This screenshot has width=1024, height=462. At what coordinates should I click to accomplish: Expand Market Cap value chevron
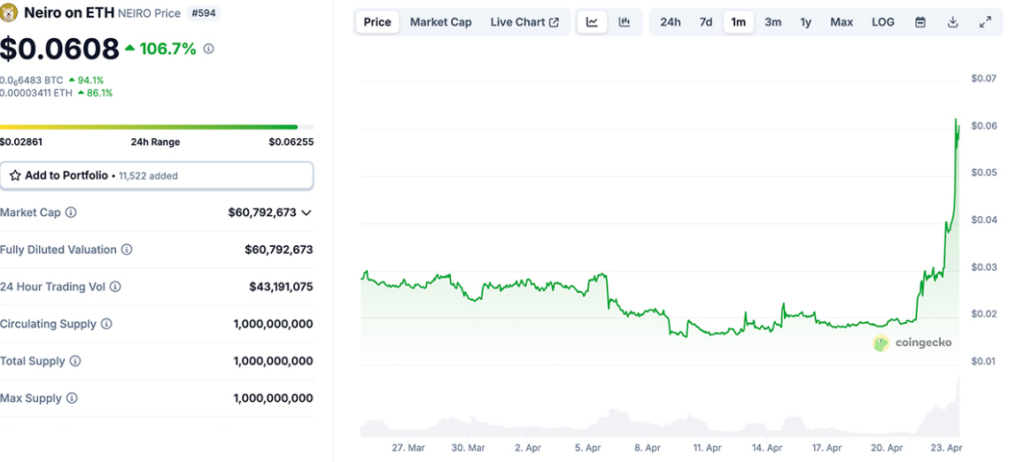coord(306,212)
